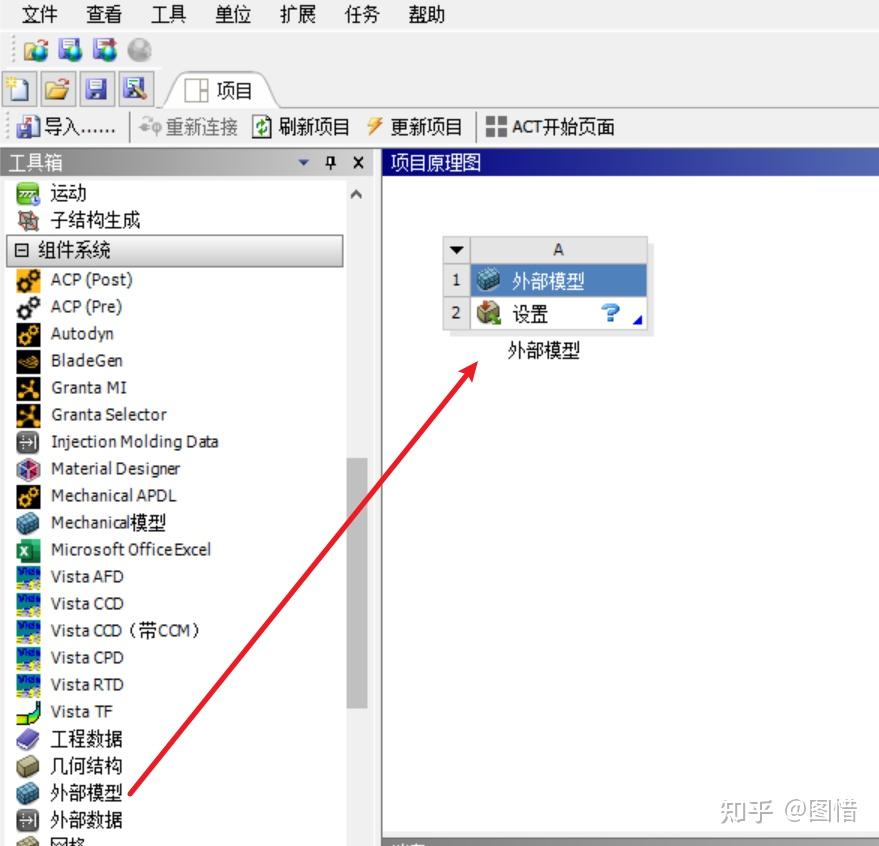Click the dropdown triangle above system A

(x=455, y=247)
